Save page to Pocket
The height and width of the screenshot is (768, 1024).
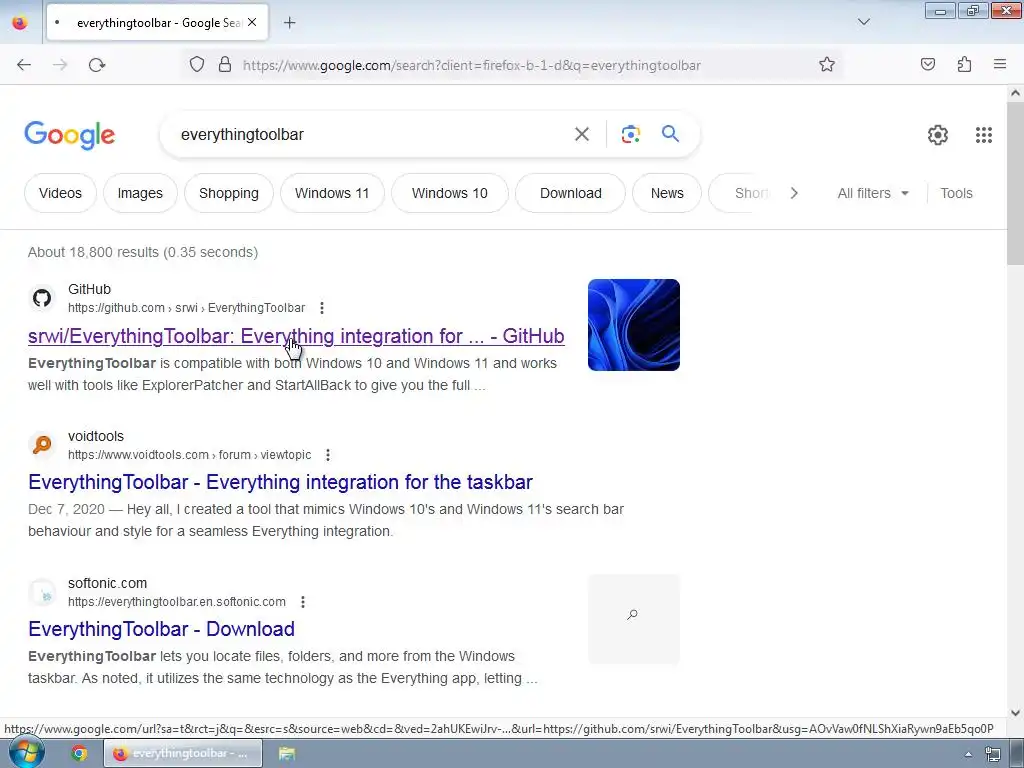click(x=928, y=65)
